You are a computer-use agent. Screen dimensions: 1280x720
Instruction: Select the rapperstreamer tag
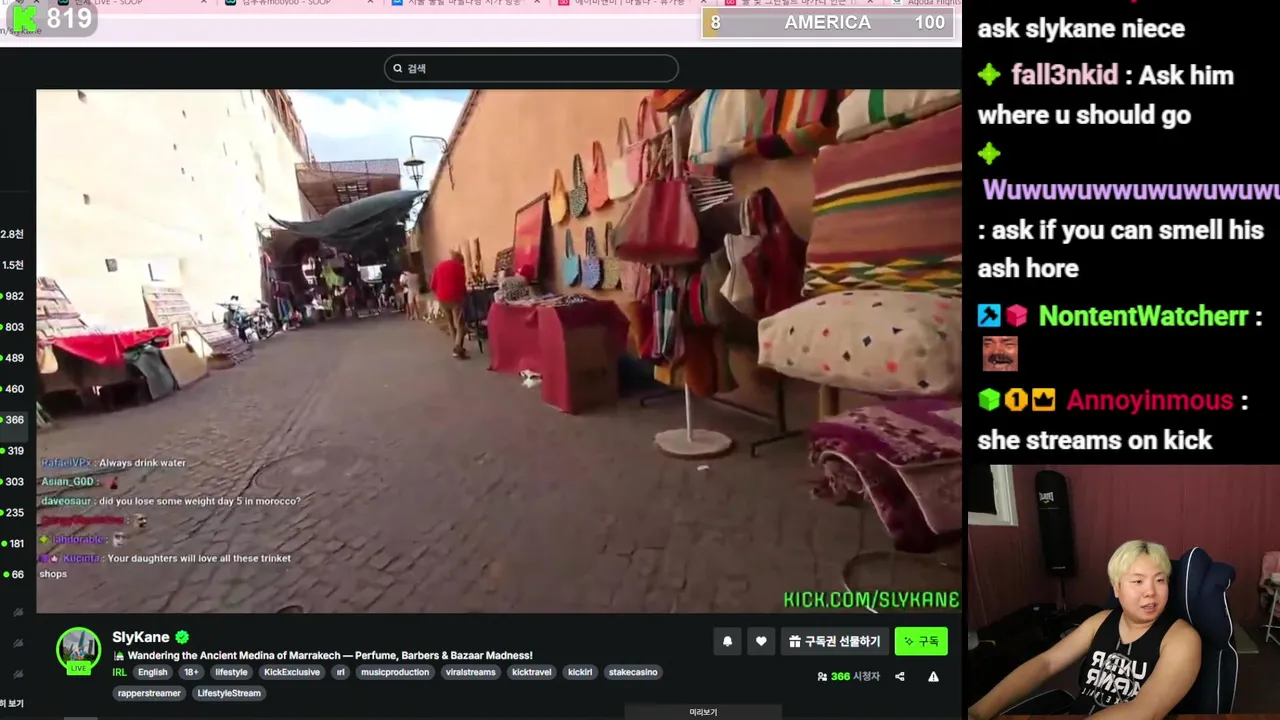click(x=149, y=693)
